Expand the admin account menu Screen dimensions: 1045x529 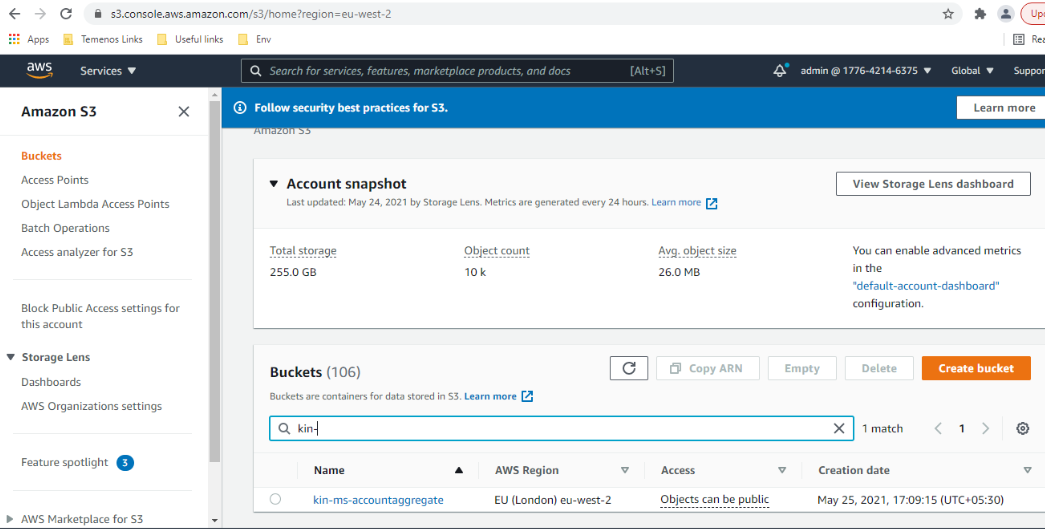(x=866, y=71)
